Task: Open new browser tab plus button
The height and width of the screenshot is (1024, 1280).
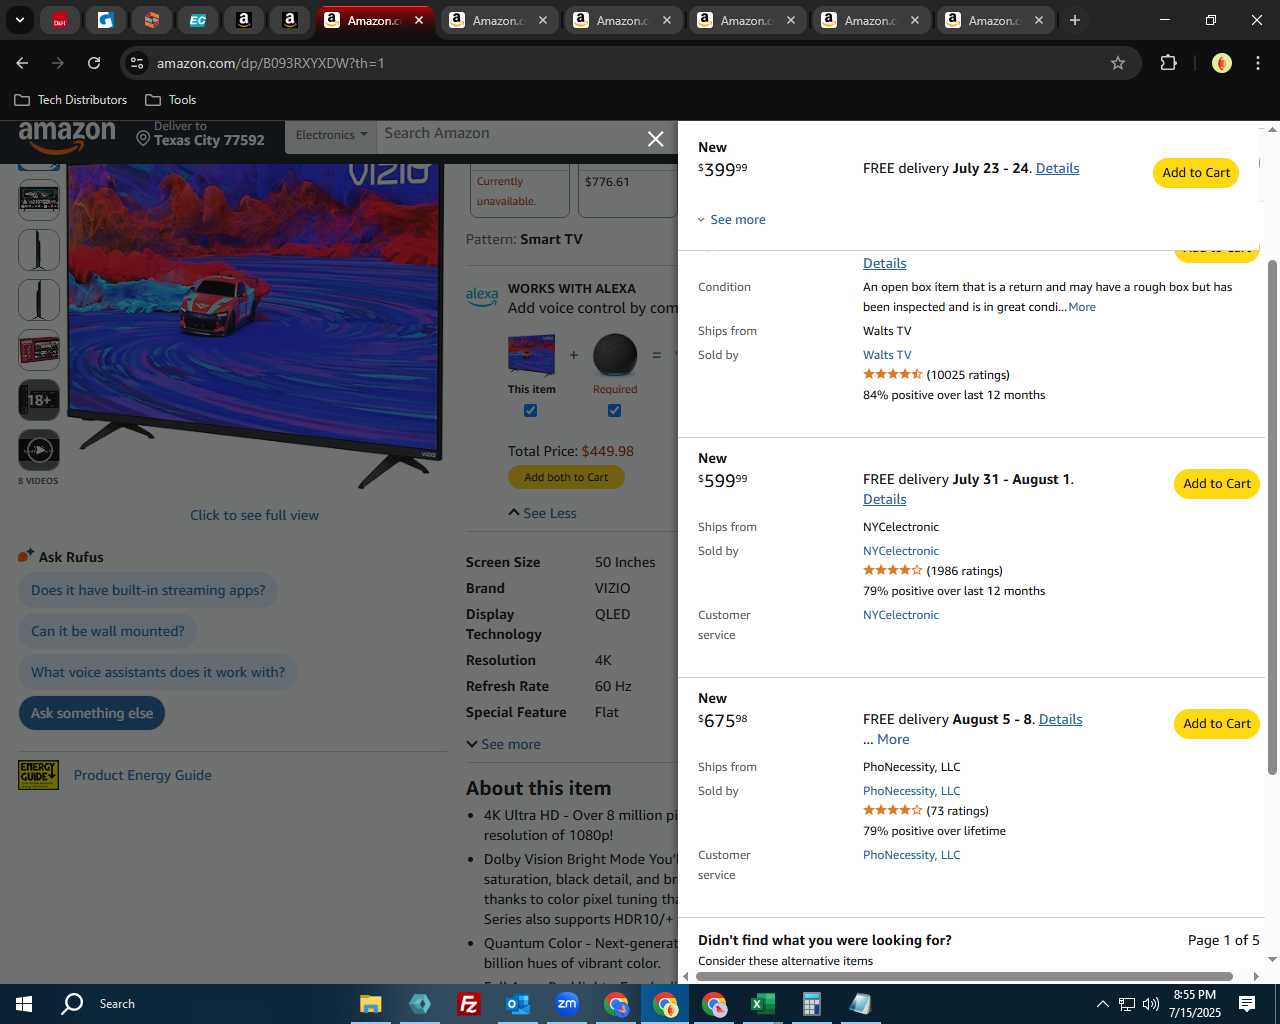Action: [x=1075, y=20]
